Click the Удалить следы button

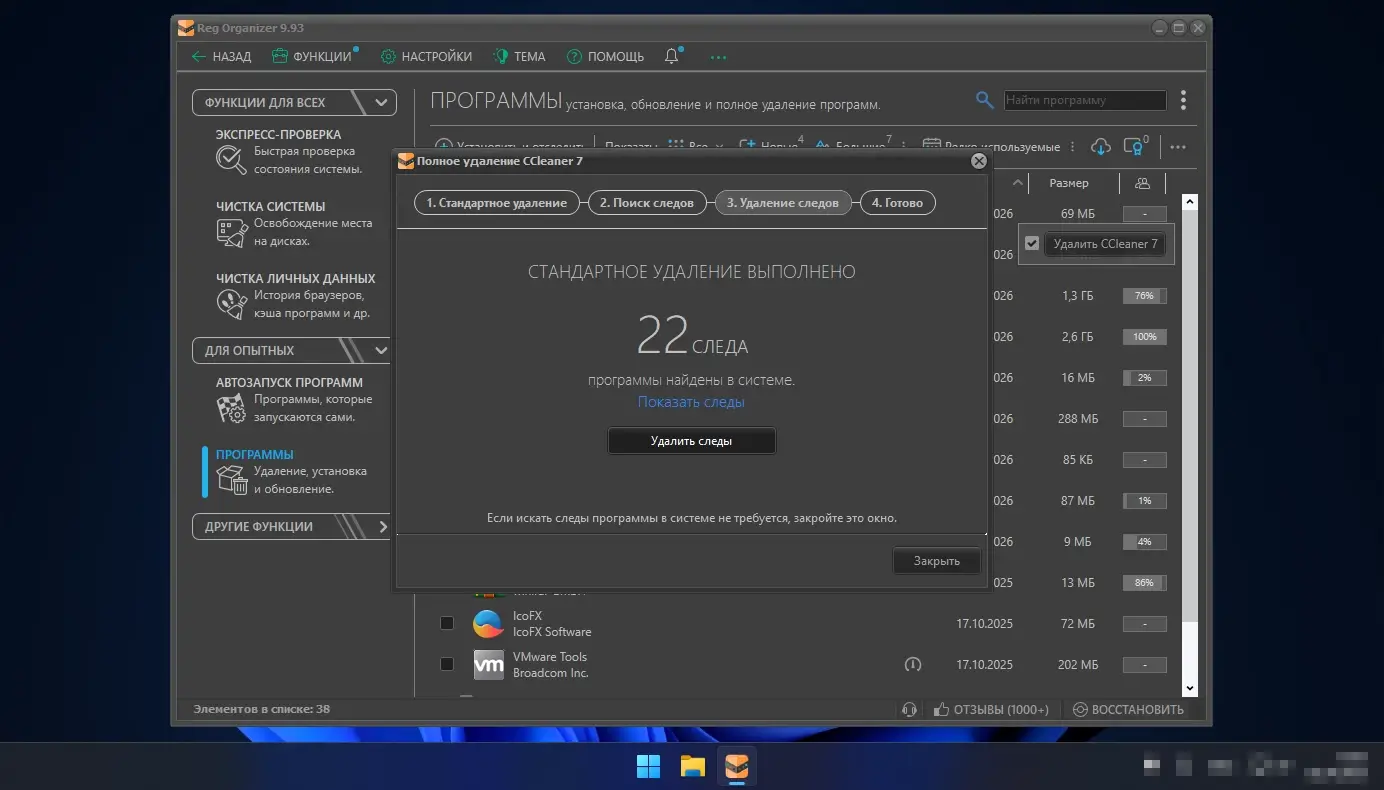pyautogui.click(x=691, y=441)
